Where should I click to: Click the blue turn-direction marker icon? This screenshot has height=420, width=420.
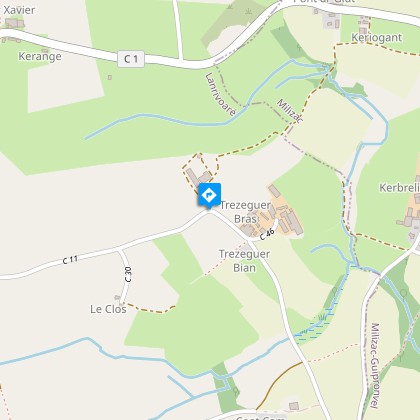[x=209, y=196]
